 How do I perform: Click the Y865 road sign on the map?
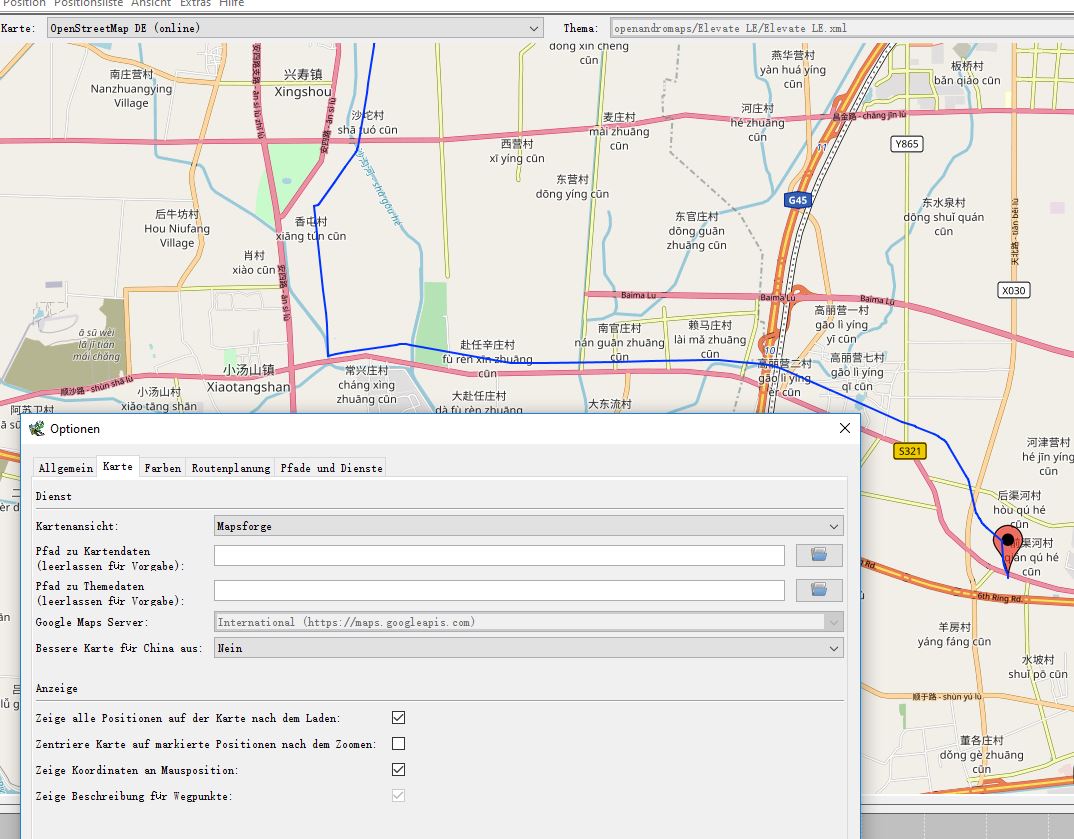[906, 145]
